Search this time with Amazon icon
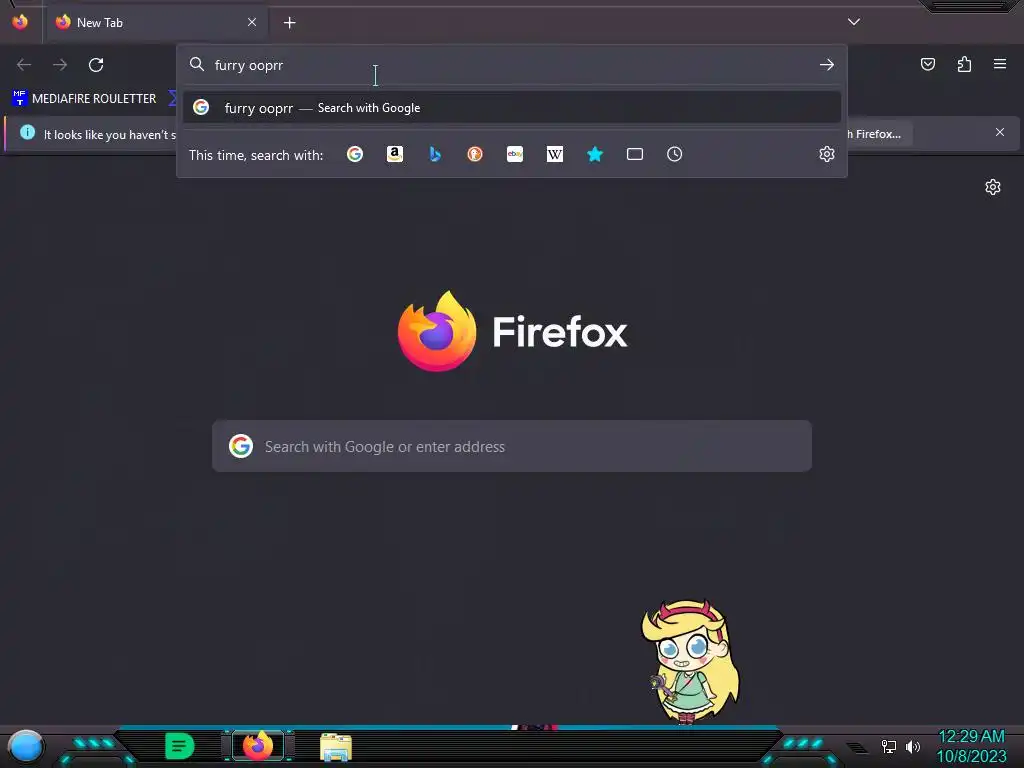This screenshot has width=1024, height=768. point(394,154)
